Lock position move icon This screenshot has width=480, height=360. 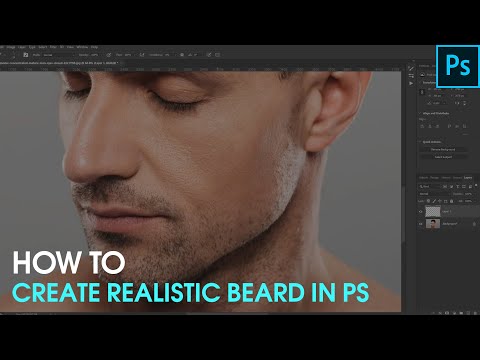[440, 201]
